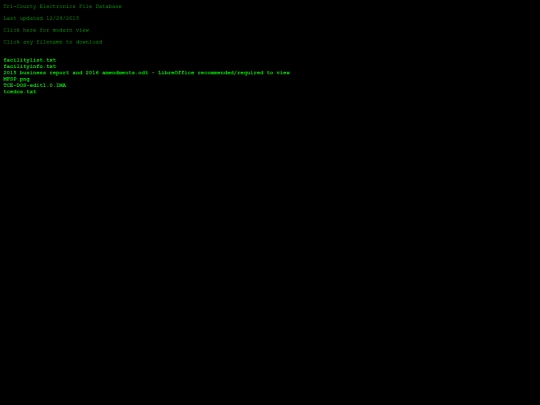Download the TCE-DOS-edit1.0.IMA disk image
Viewport: 540px width, 405px height.
[x=34, y=85]
